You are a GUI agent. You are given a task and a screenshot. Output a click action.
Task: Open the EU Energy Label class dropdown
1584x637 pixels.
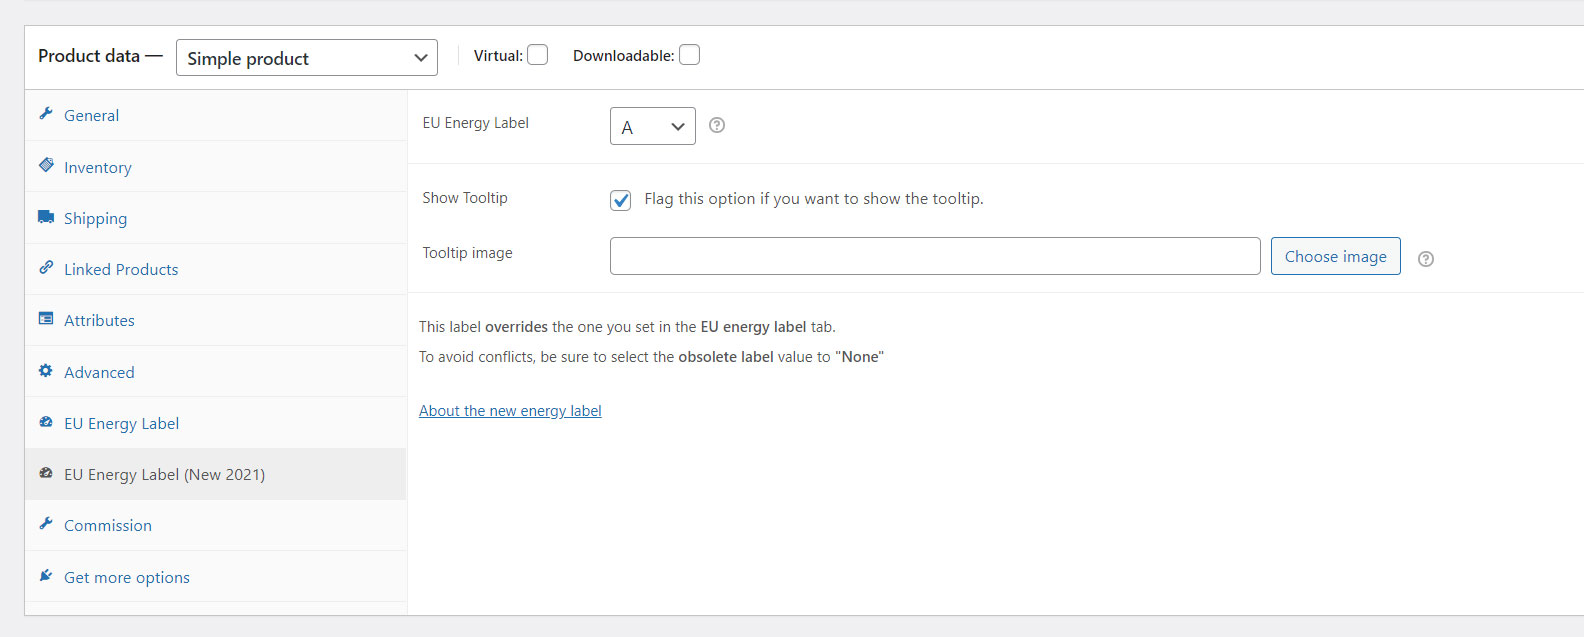coord(652,127)
